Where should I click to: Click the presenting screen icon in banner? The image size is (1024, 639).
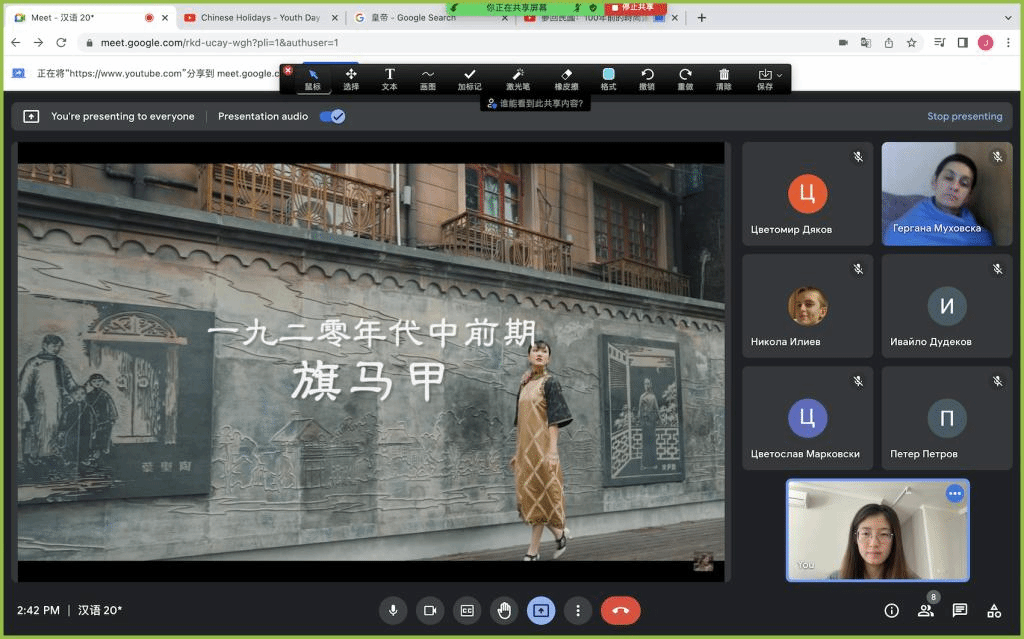[x=31, y=116]
